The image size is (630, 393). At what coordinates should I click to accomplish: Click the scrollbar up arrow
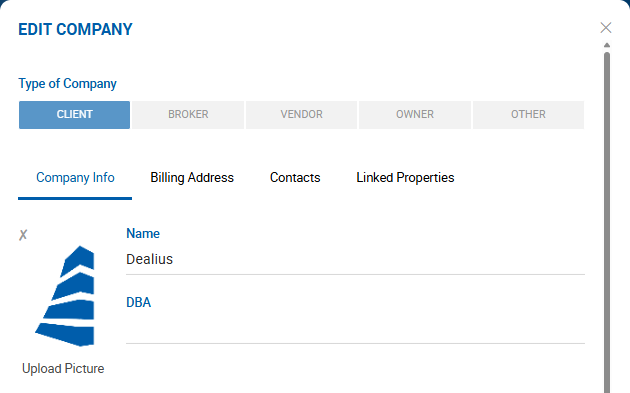pyautogui.click(x=607, y=45)
